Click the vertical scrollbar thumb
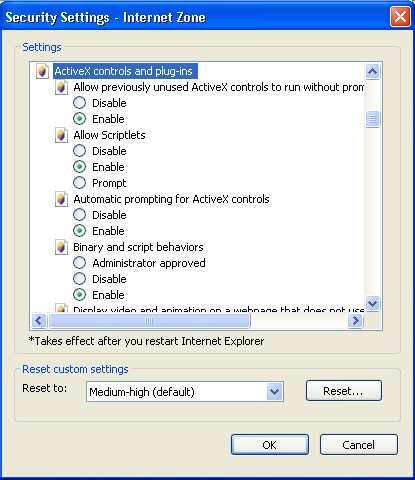 tap(372, 119)
